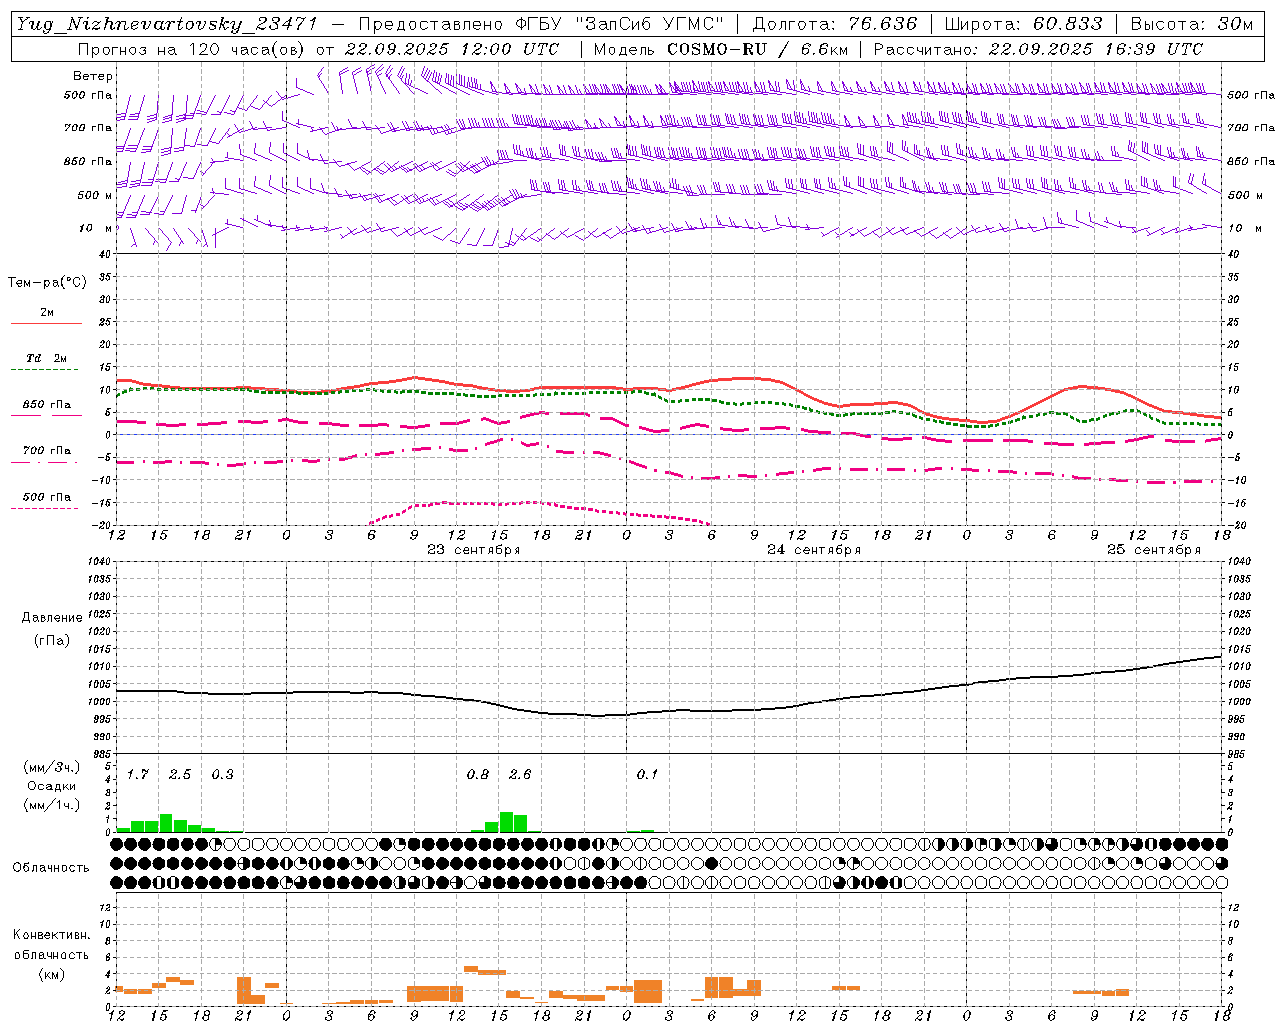Click the Td 2м legend entry

pos(47,358)
